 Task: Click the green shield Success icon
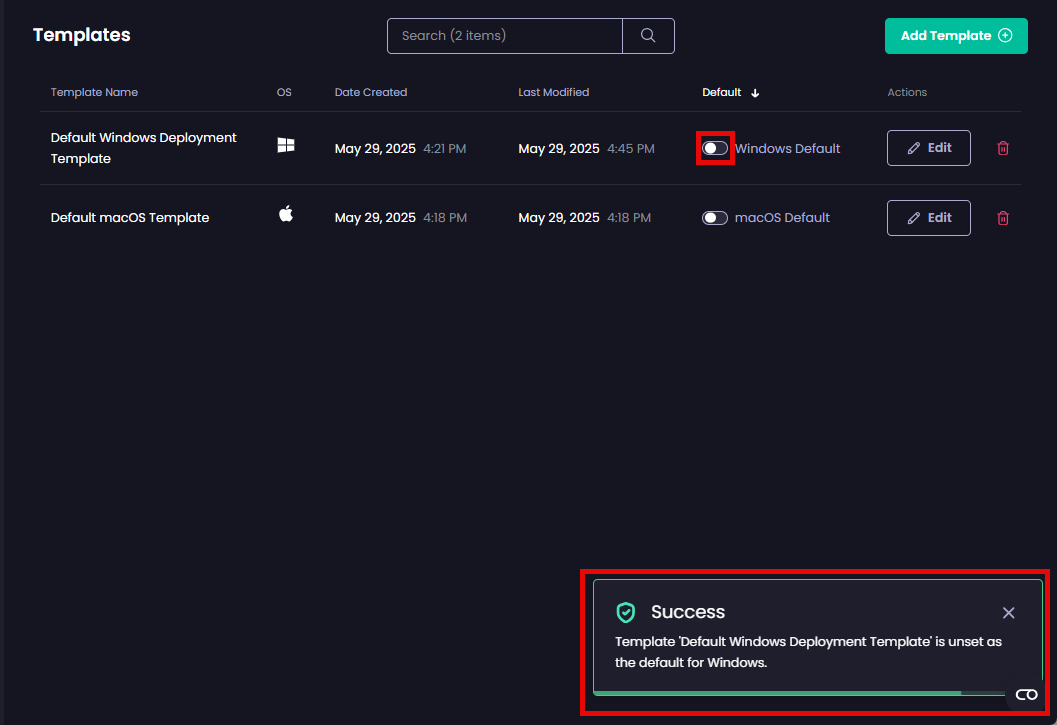coord(626,612)
